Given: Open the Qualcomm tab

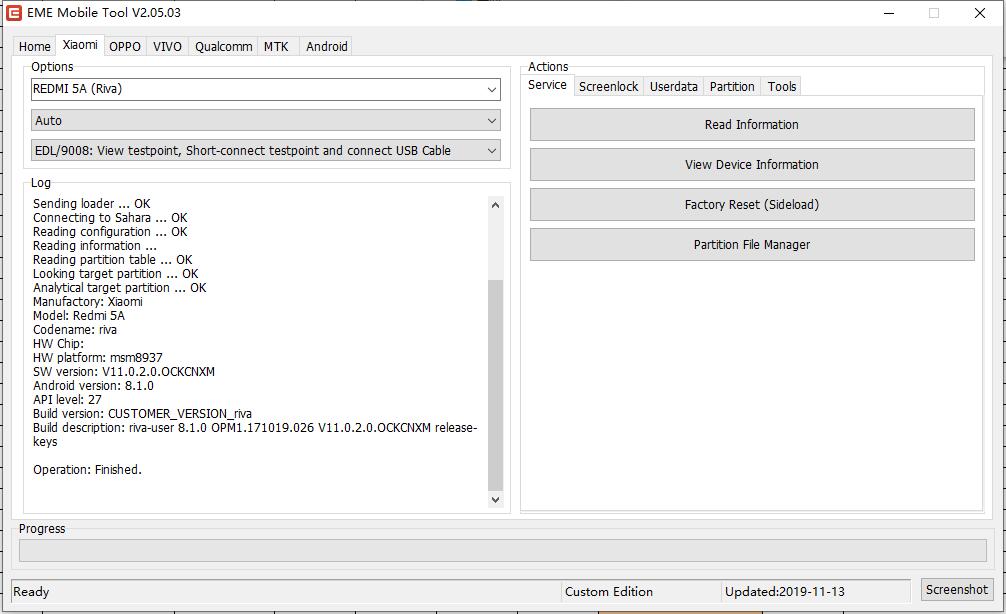Looking at the screenshot, I should coord(223,46).
